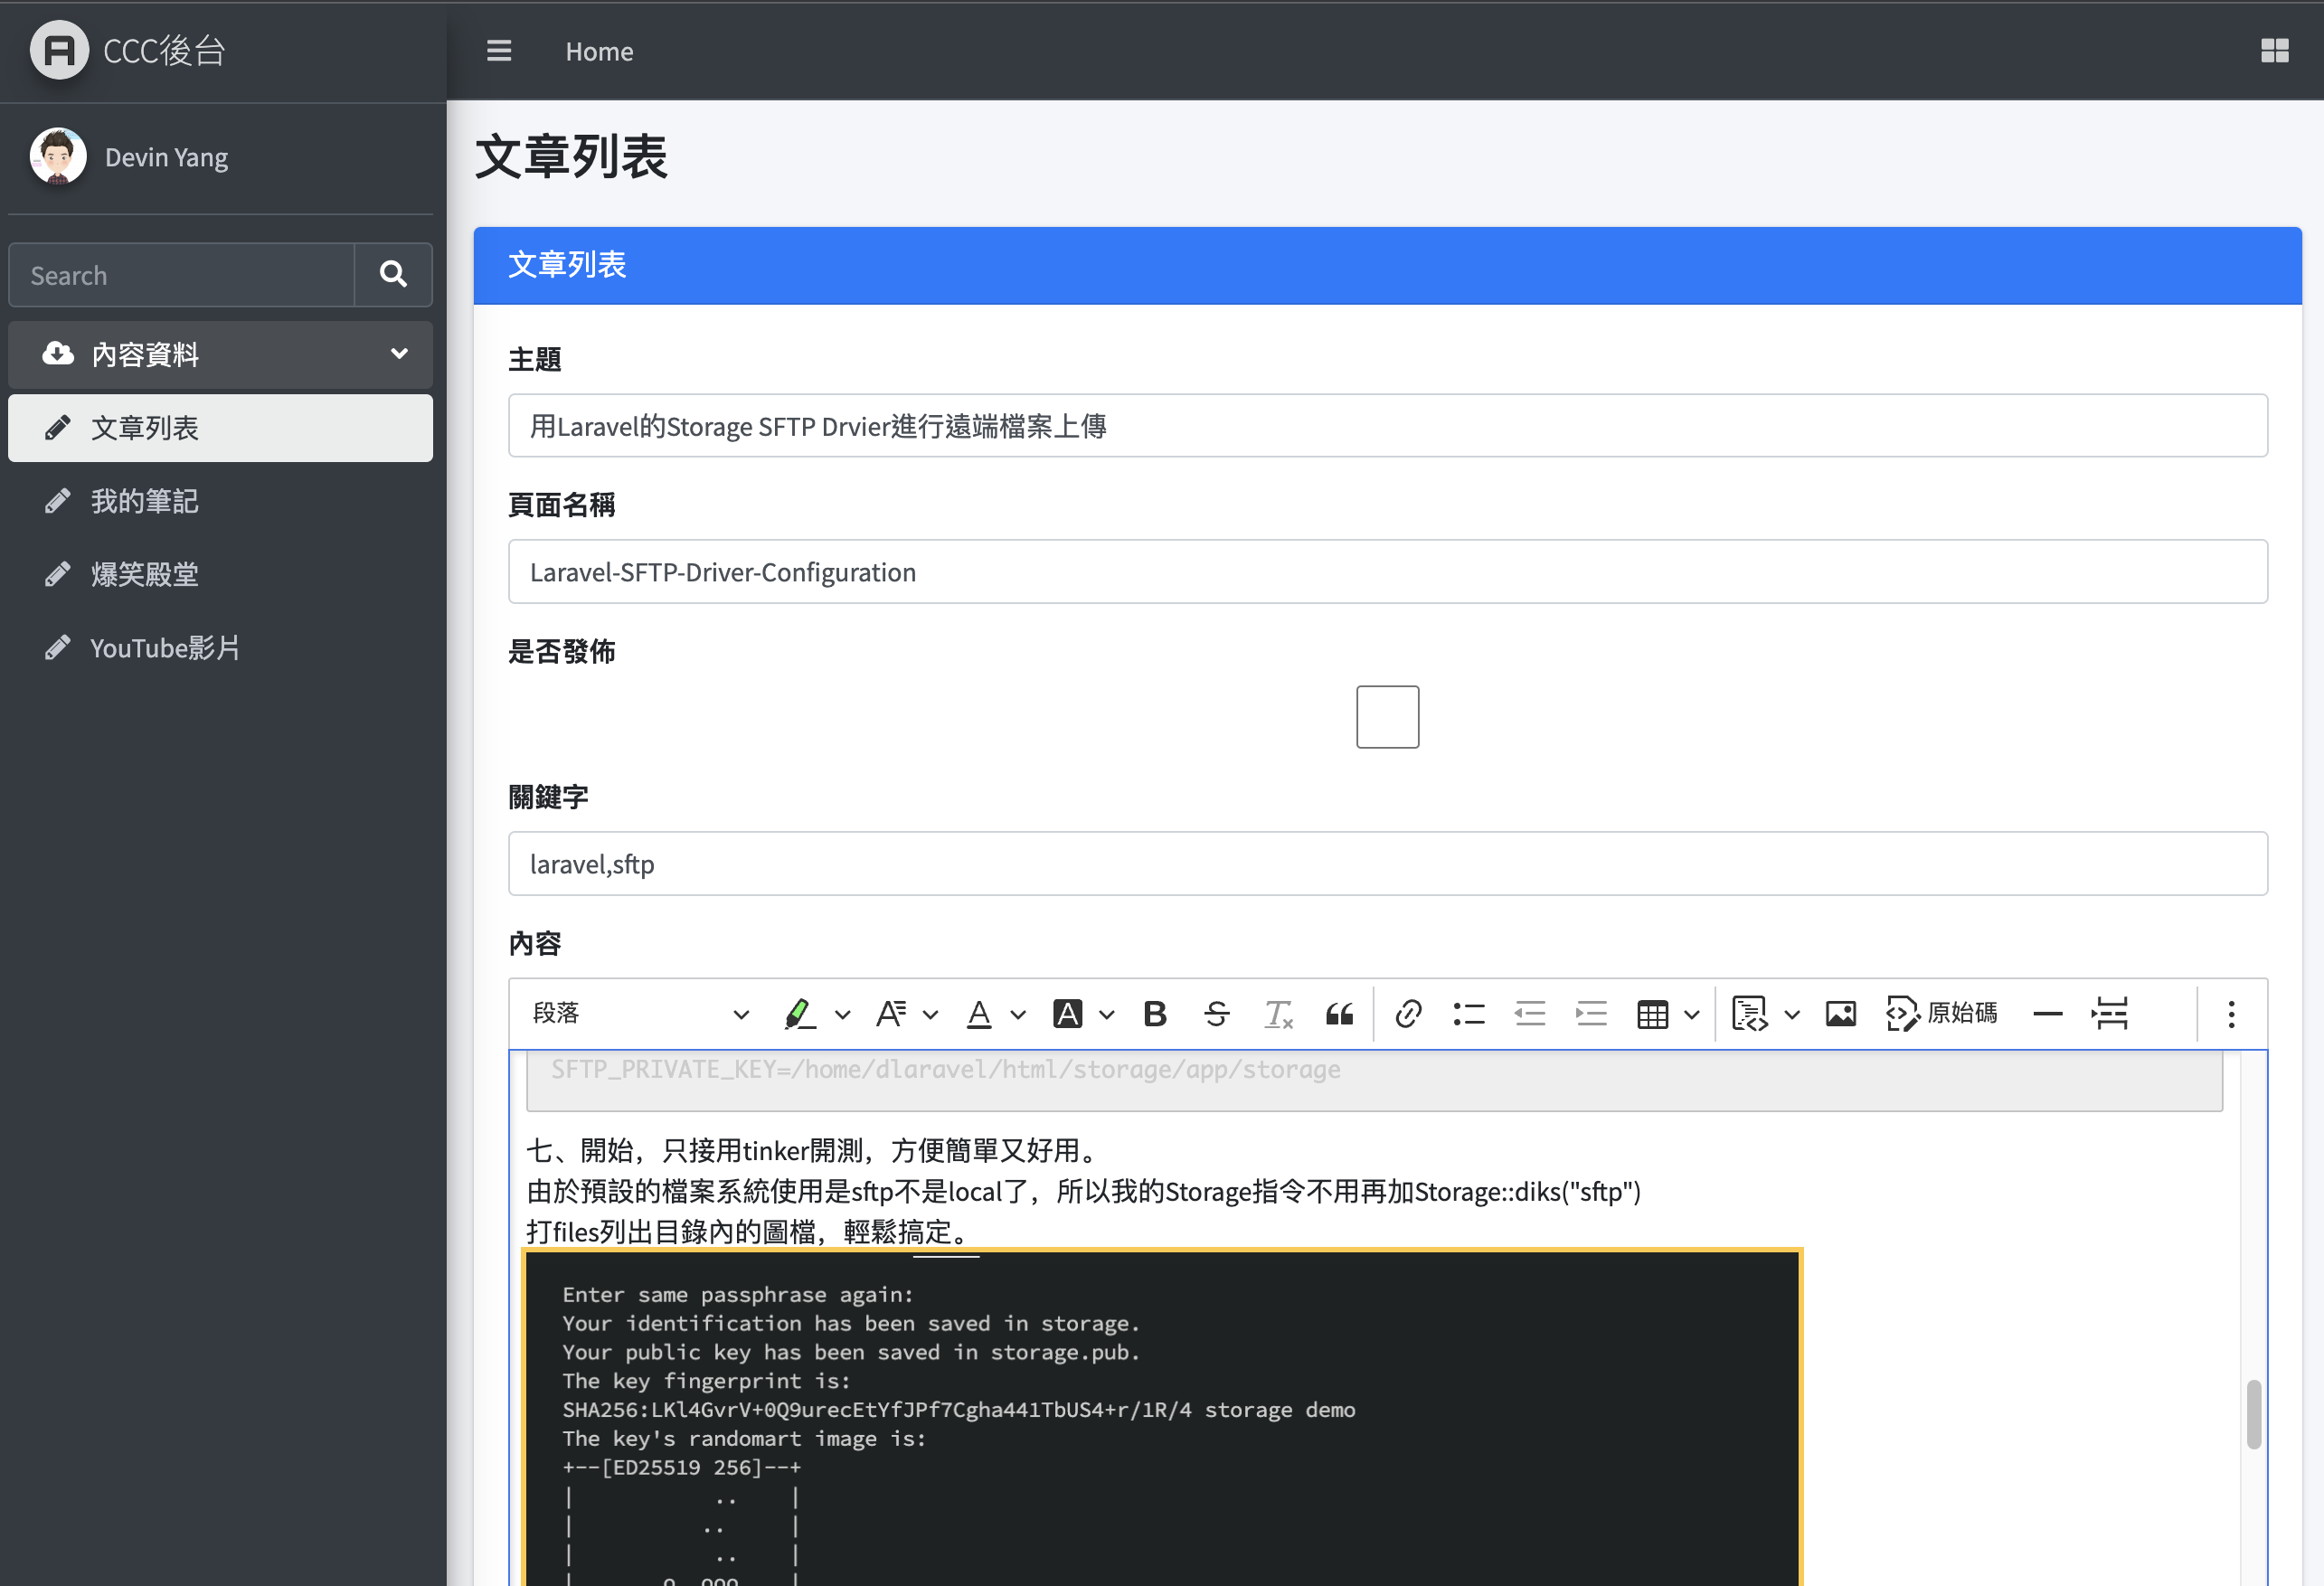The image size is (2324, 1586).
Task: Remove formatting with Tx button
Action: click(1278, 1014)
